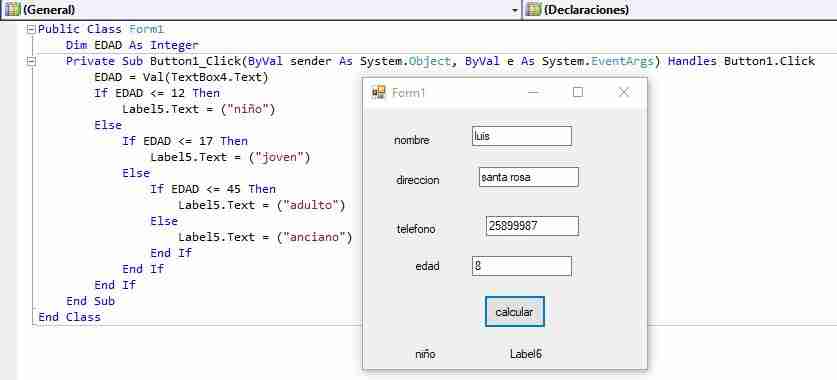Close the Form1 window

(x=623, y=92)
